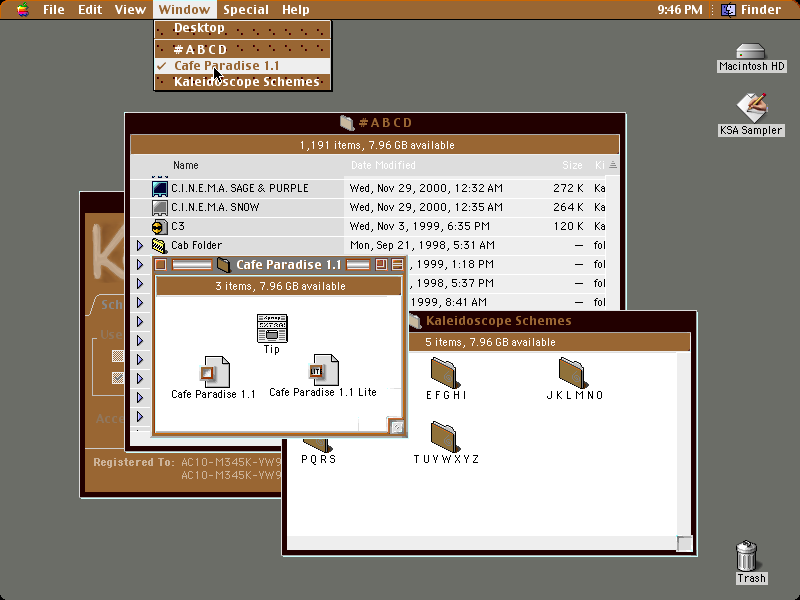Close the open Window menu title
This screenshot has width=800, height=600.
[184, 10]
